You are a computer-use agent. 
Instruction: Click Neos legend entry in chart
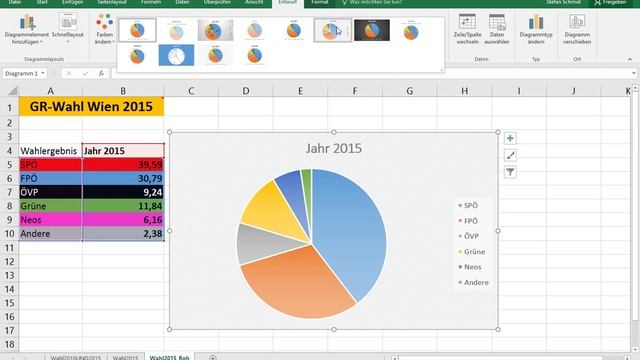tap(470, 267)
